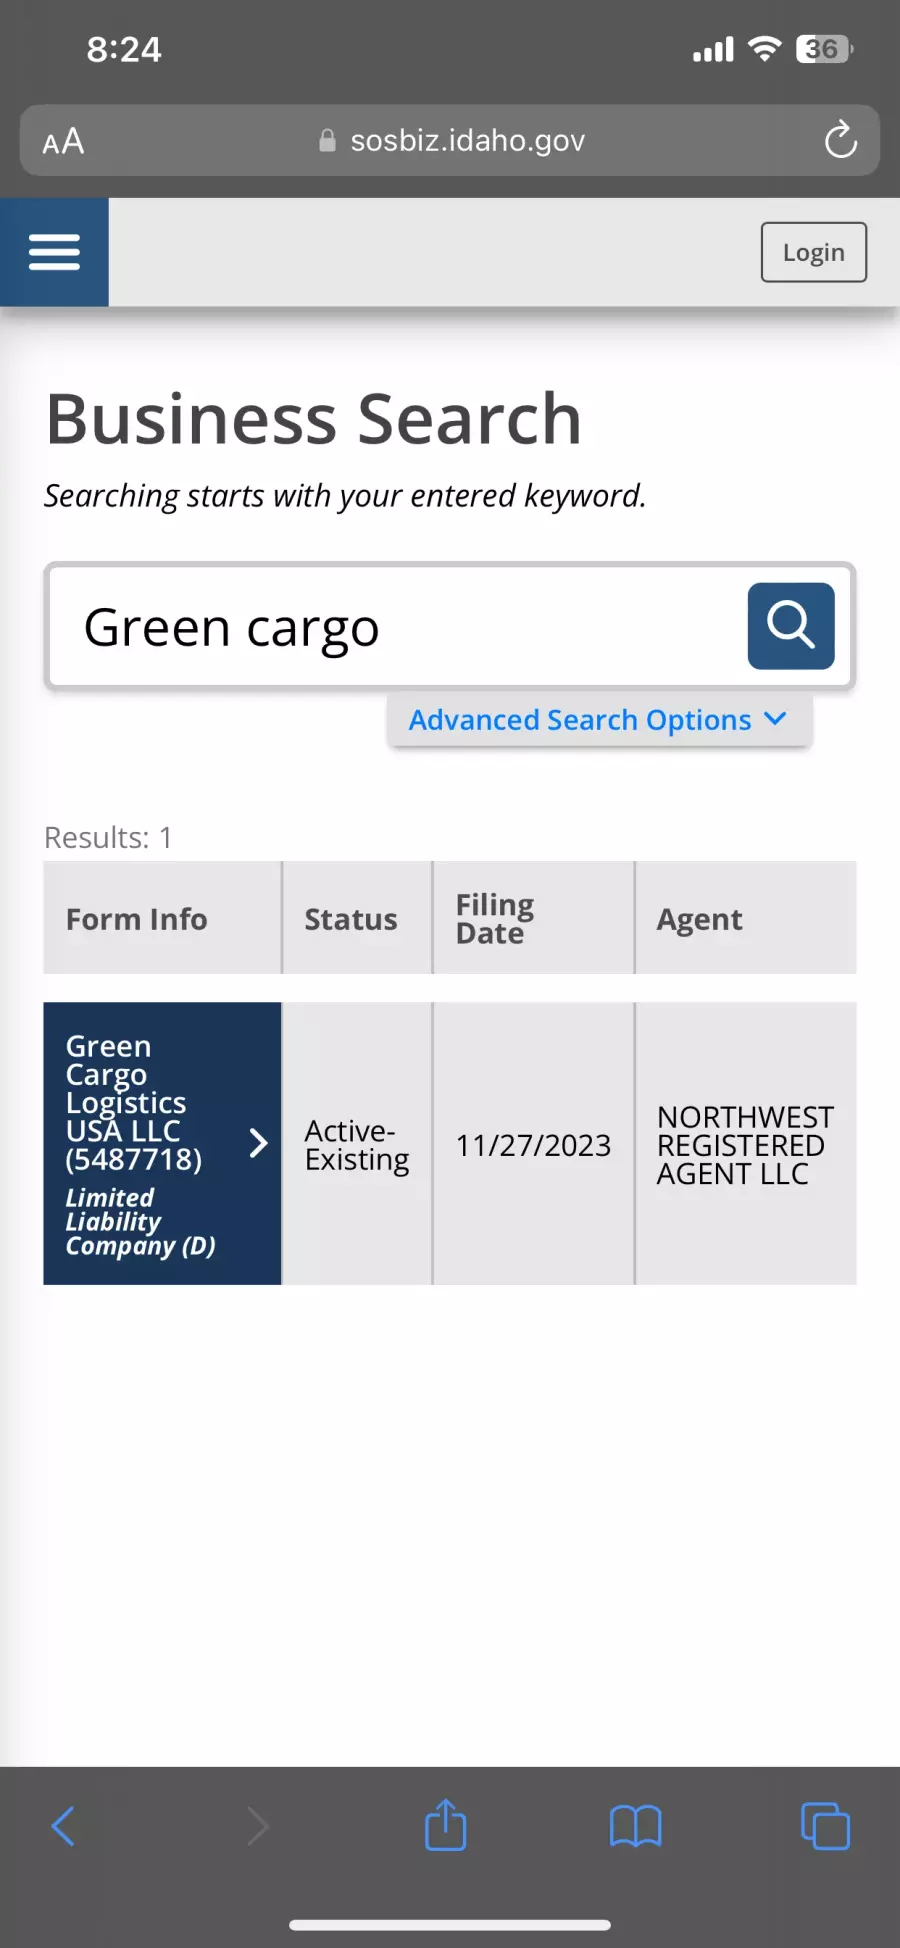Reload the page in Safari
This screenshot has height=1948, width=900.
click(840, 140)
